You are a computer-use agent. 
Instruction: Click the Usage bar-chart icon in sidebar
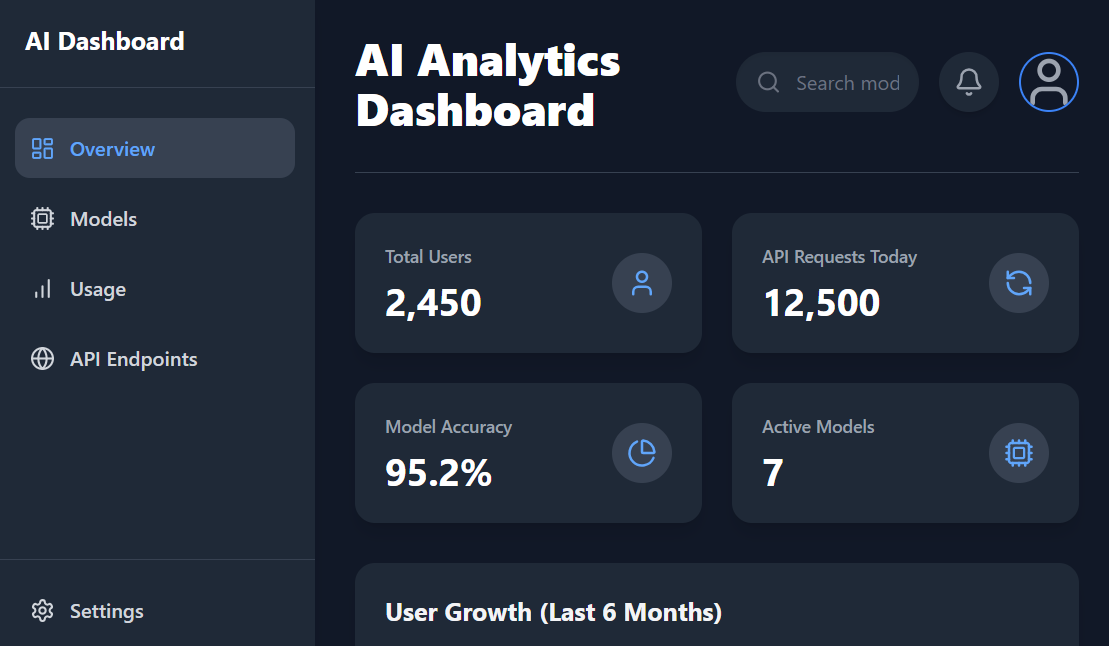click(x=42, y=288)
